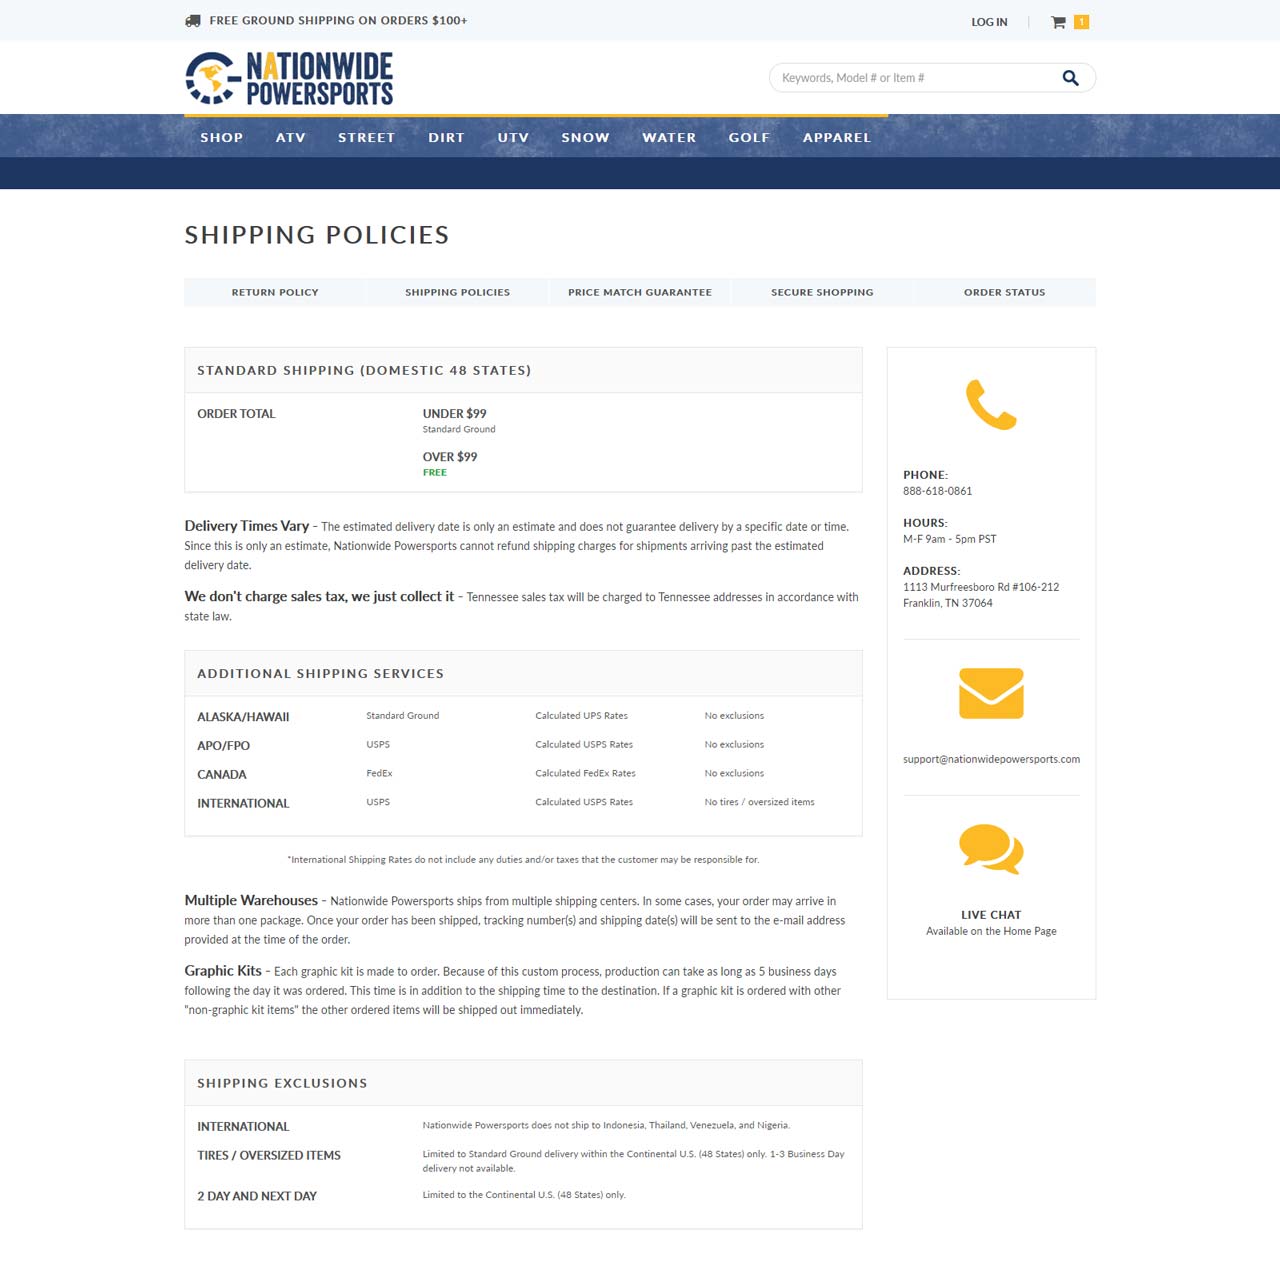Viewport: 1280px width, 1280px height.
Task: Click the Delivery Times Vary heading
Action: (247, 526)
